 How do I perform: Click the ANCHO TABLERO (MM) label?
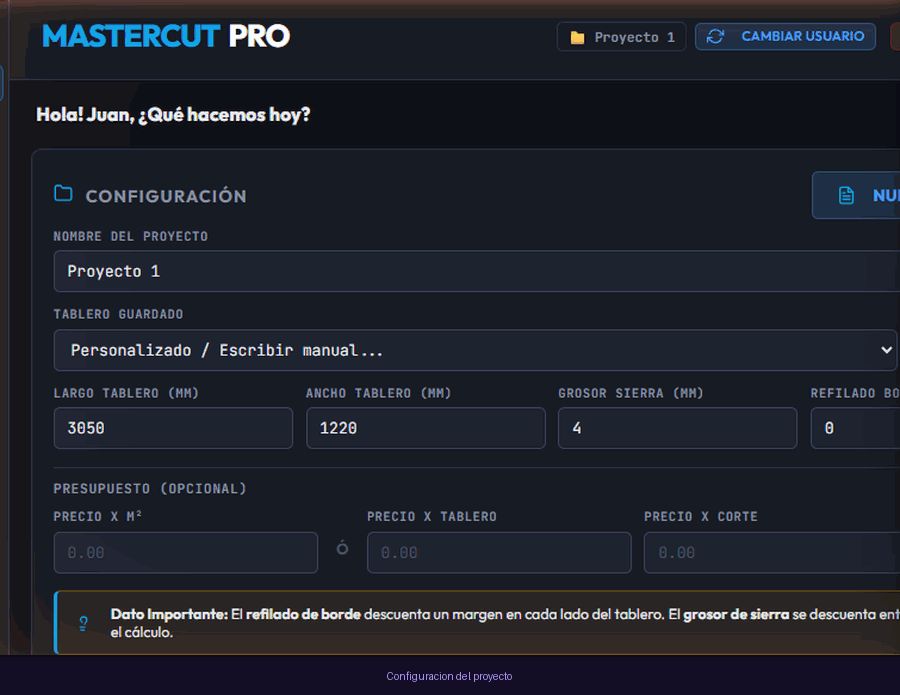click(x=379, y=393)
